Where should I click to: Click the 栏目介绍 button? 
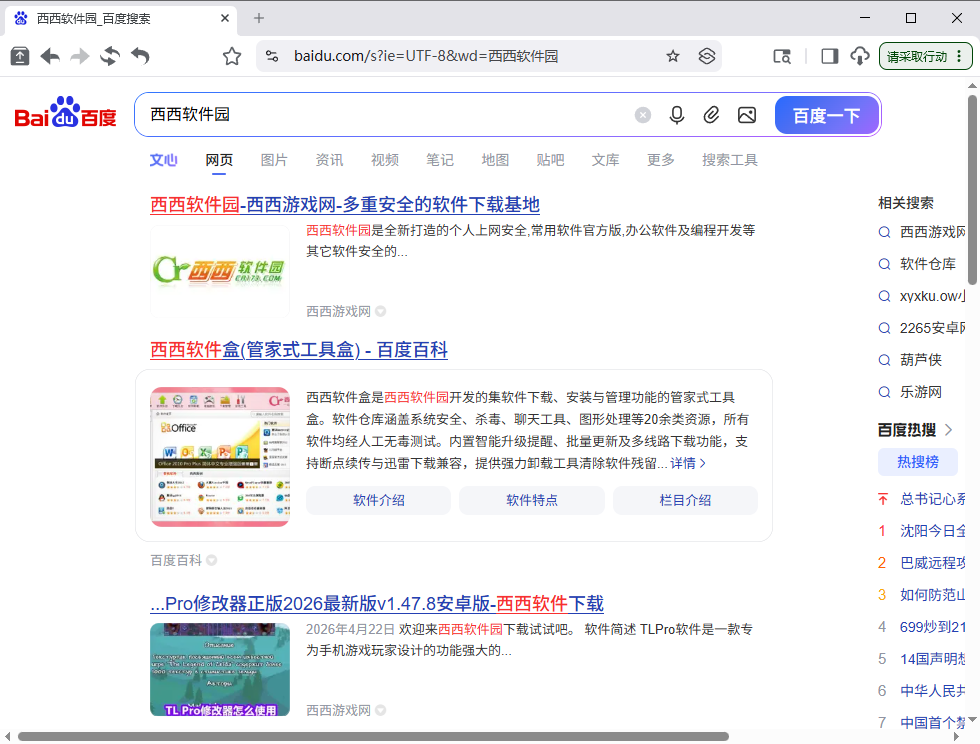click(x=685, y=500)
